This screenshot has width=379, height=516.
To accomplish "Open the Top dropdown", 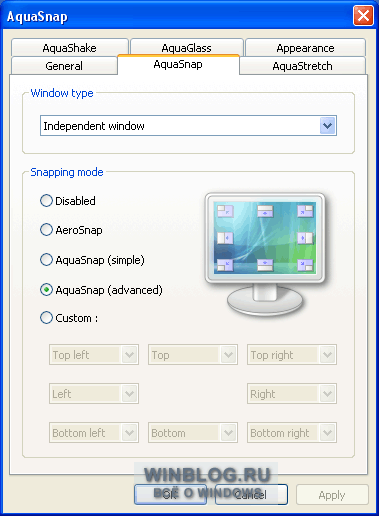I will tap(193, 355).
